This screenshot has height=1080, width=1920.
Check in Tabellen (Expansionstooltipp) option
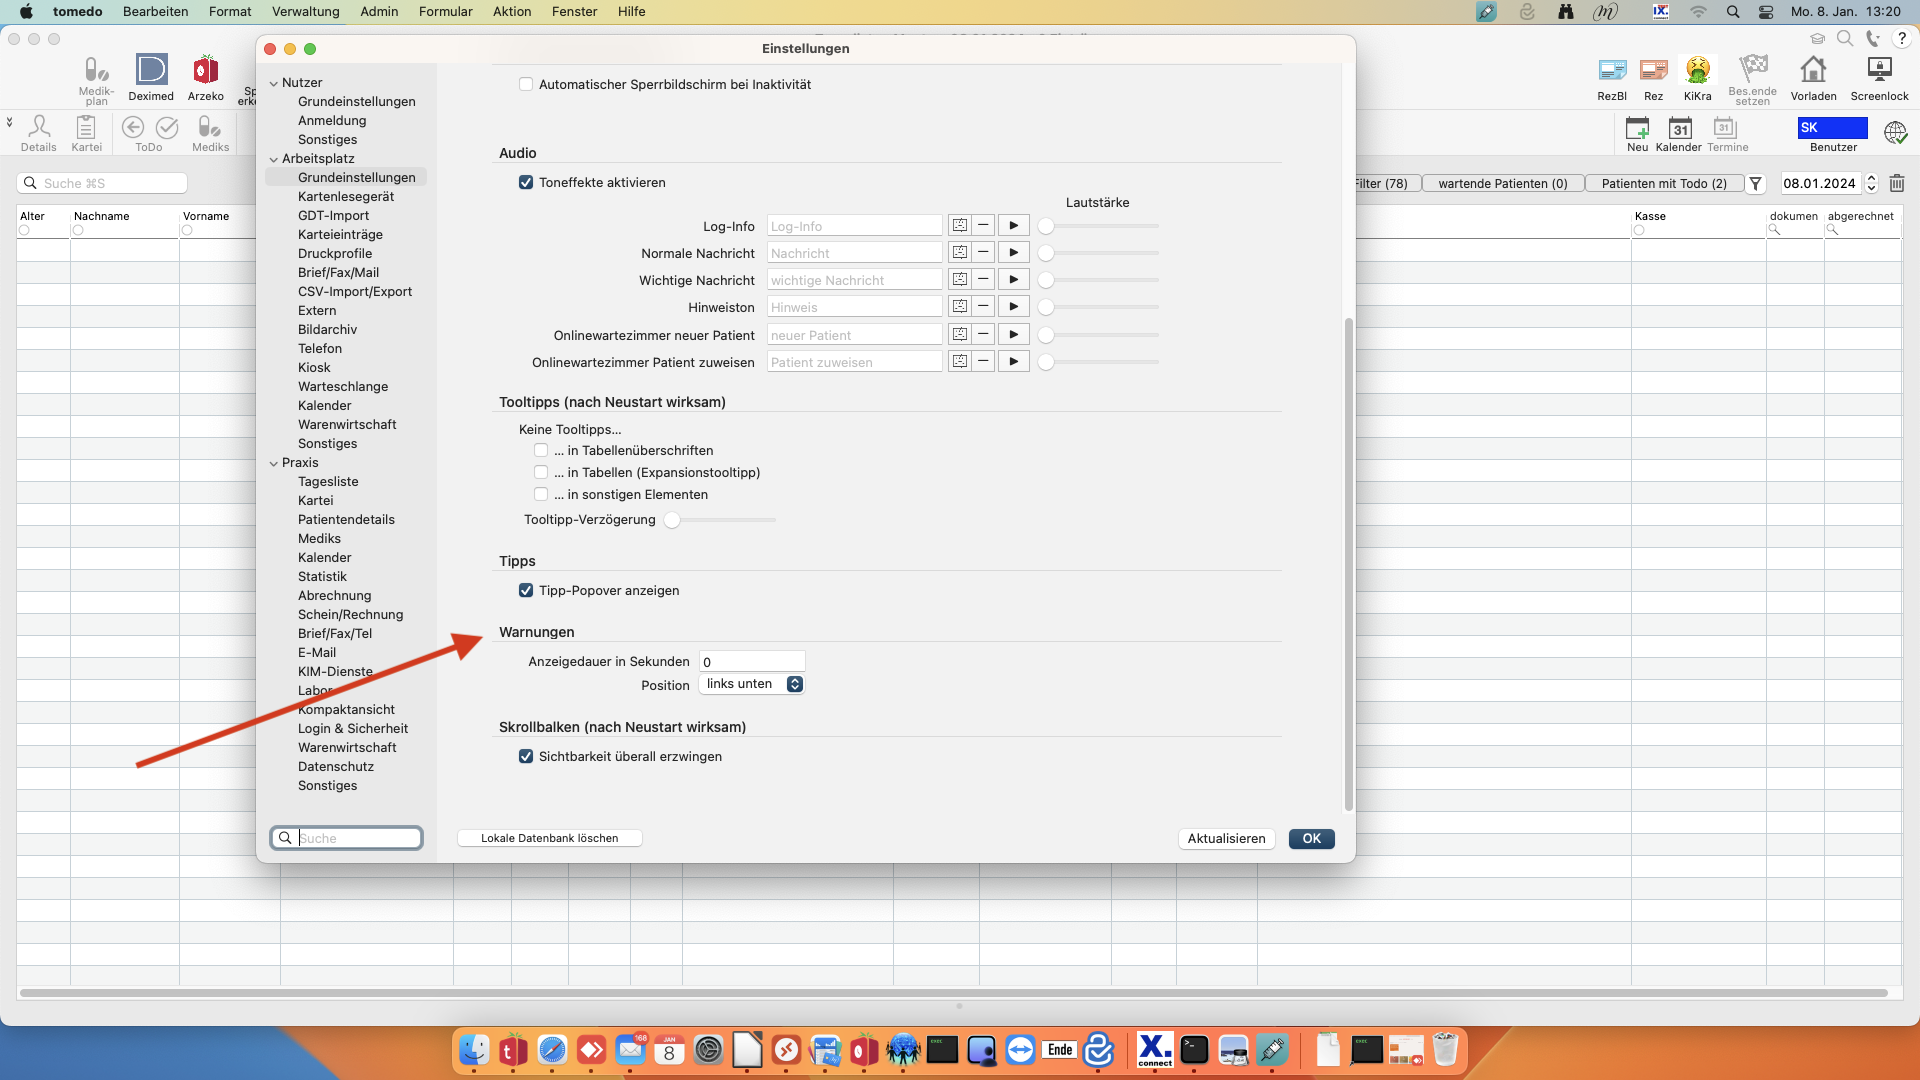(x=541, y=472)
